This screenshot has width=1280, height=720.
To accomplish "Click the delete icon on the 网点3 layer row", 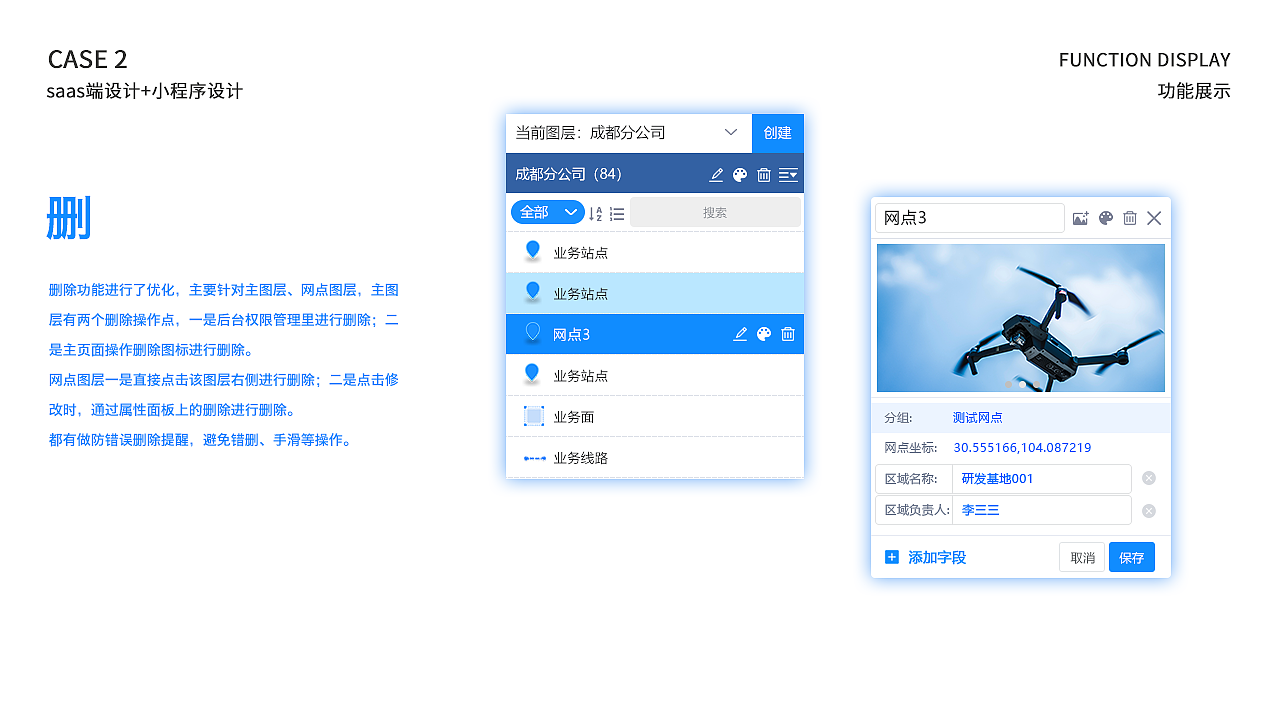I will [x=787, y=334].
